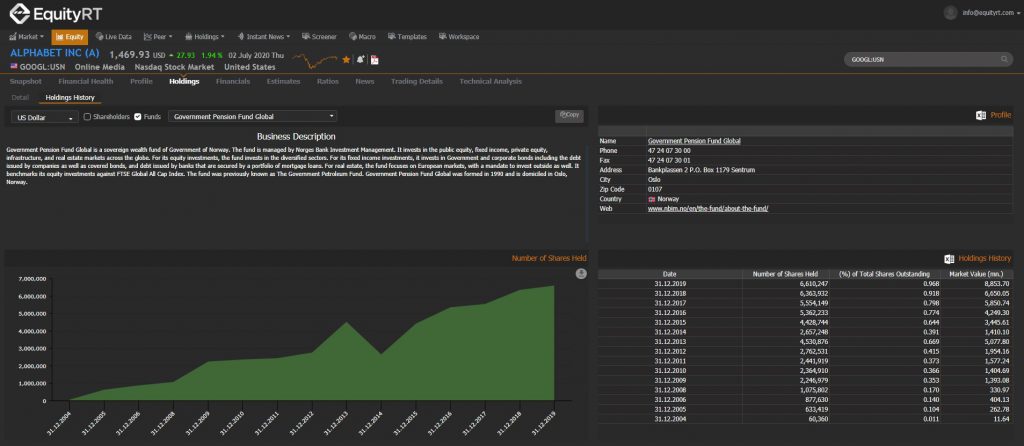Select the Equity section
The image size is (1024, 446).
pos(69,37)
